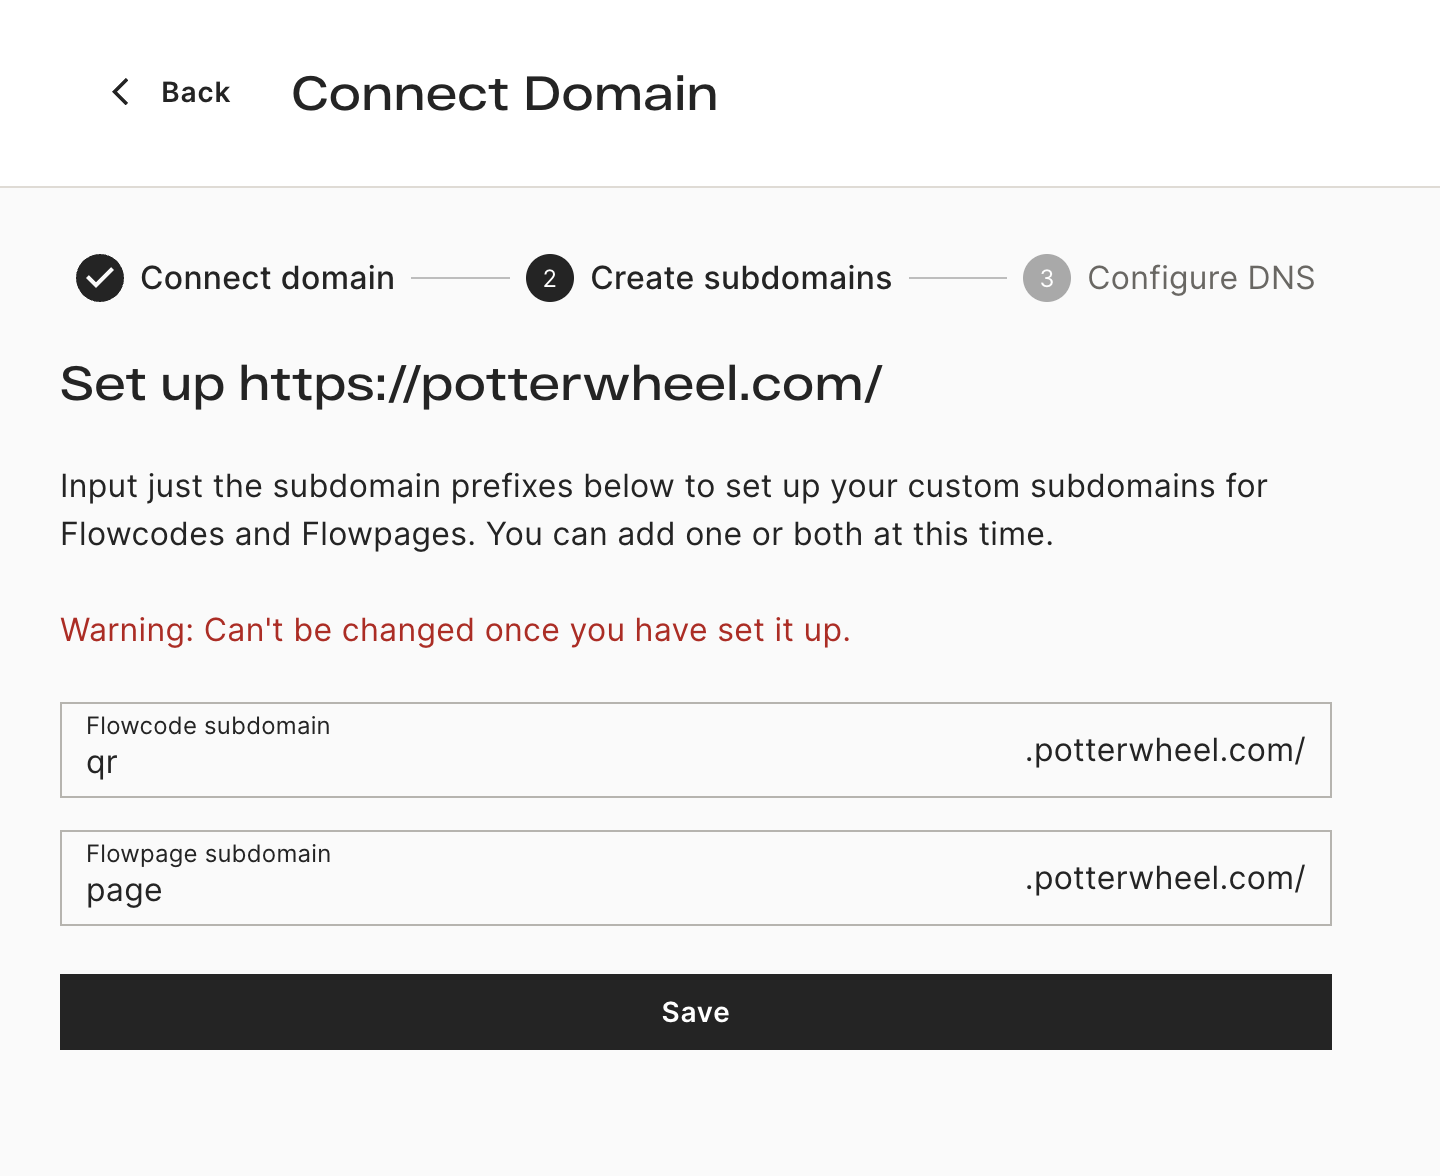Viewport: 1440px width, 1176px height.
Task: Click the Flowpage subdomain field label
Action: [x=208, y=854]
